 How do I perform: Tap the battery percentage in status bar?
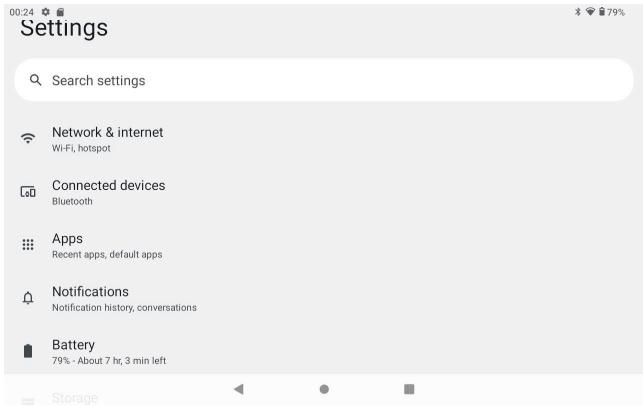point(616,12)
